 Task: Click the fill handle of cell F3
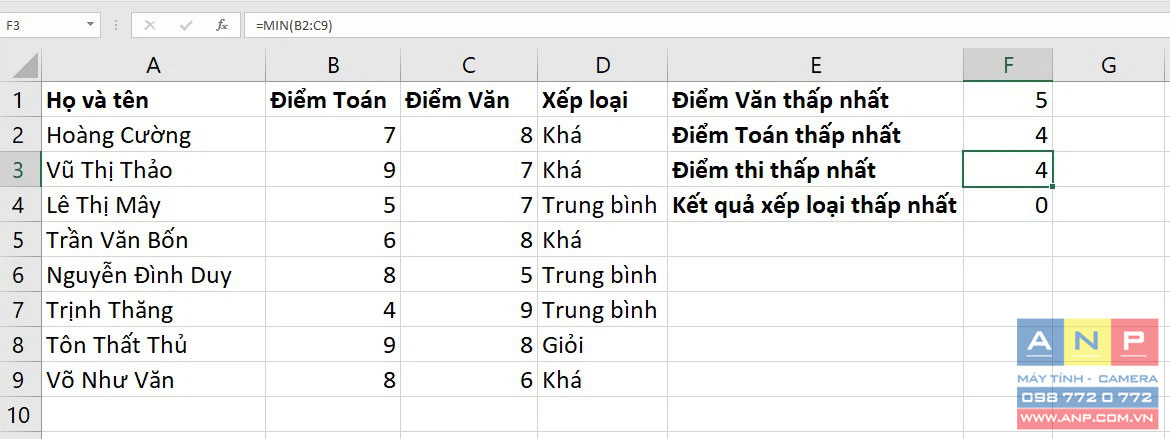point(1052,187)
